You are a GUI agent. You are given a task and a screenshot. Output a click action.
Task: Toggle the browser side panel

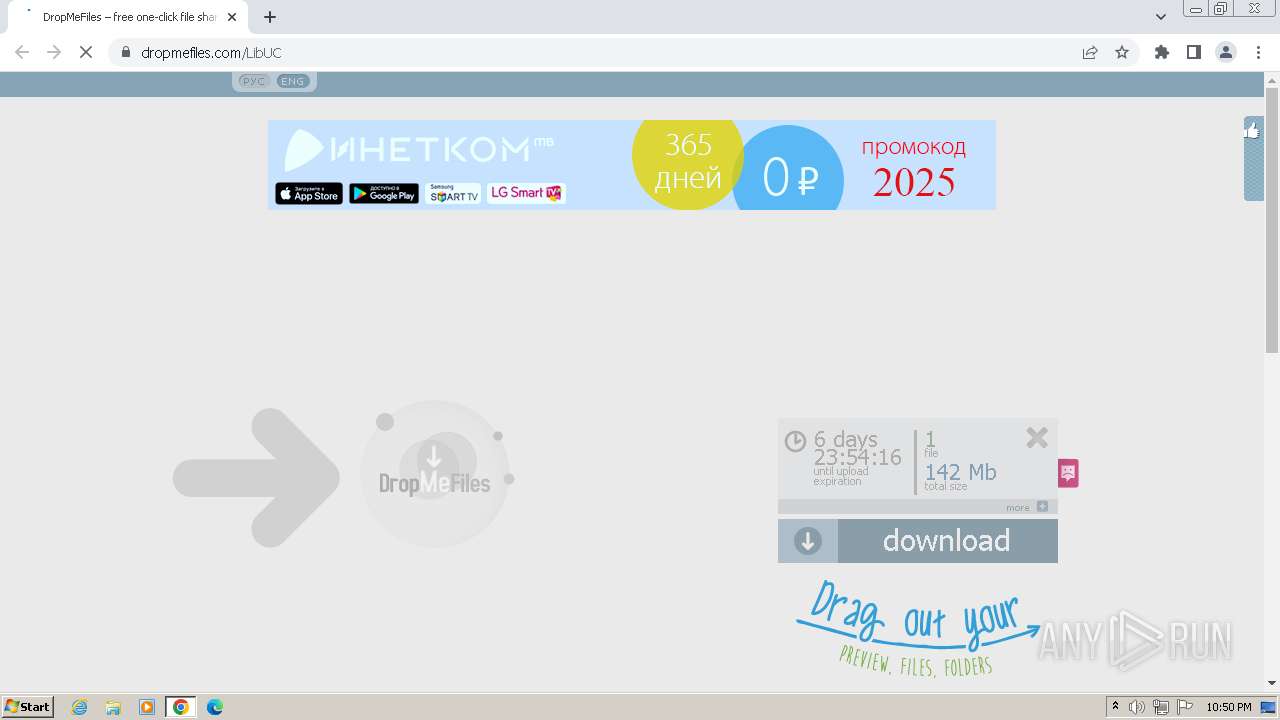coord(1194,52)
